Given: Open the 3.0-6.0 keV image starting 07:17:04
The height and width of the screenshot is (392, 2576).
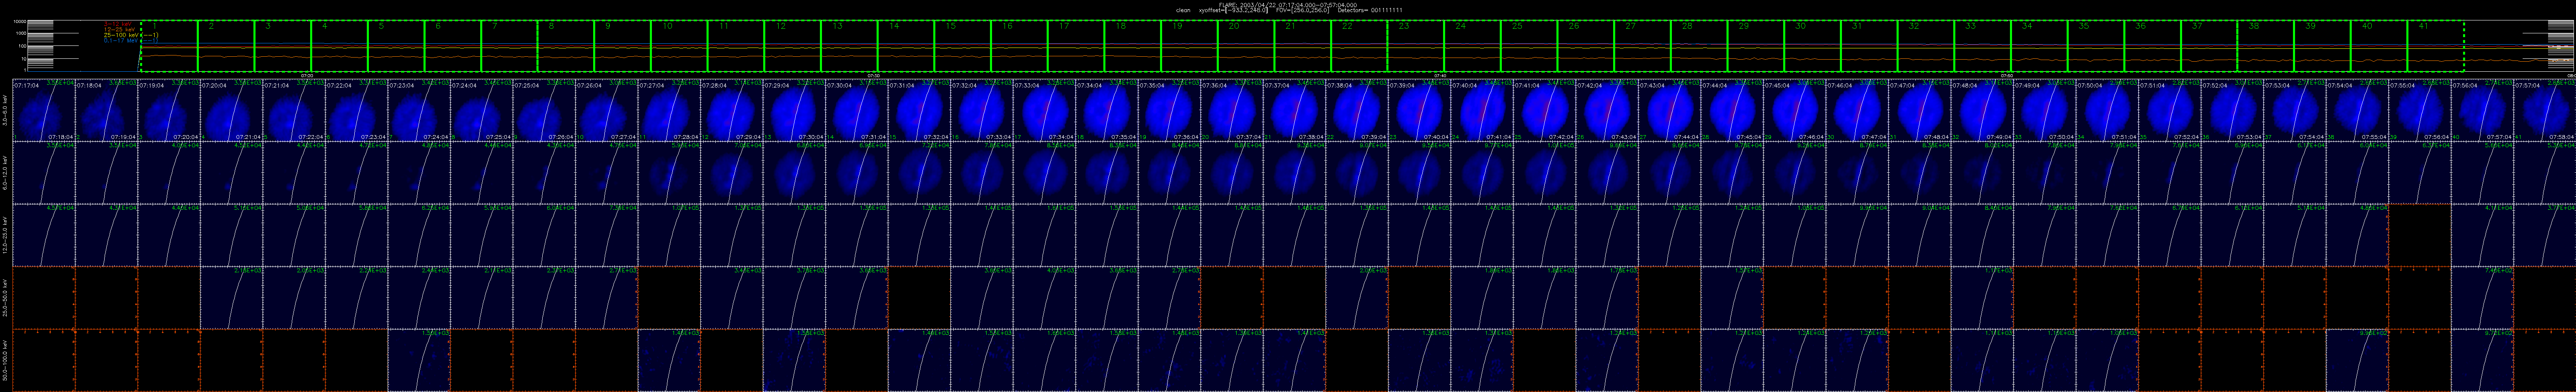Looking at the screenshot, I should pyautogui.click(x=44, y=110).
